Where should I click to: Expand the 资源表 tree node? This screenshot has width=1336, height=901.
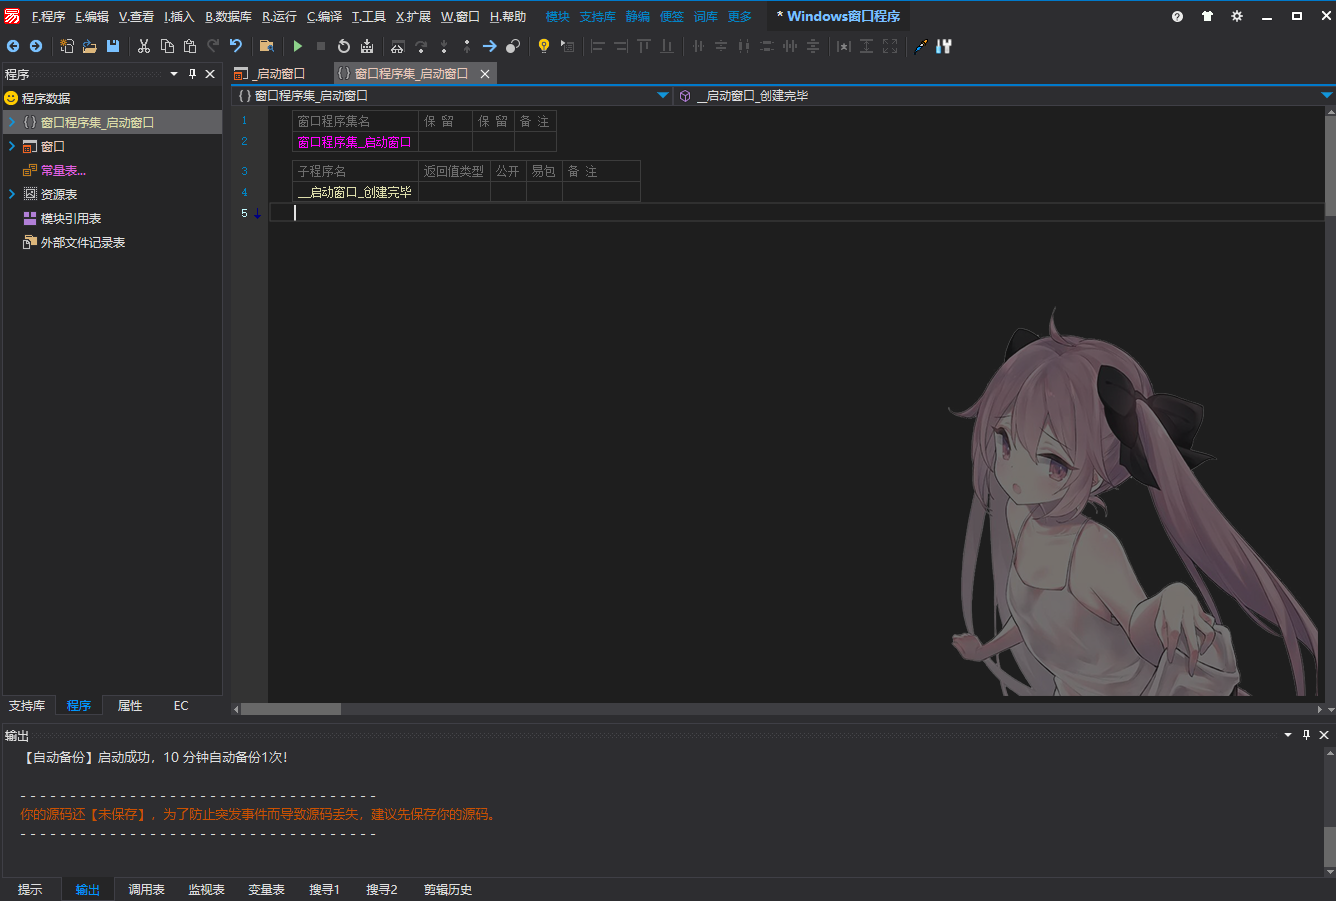tap(12, 194)
